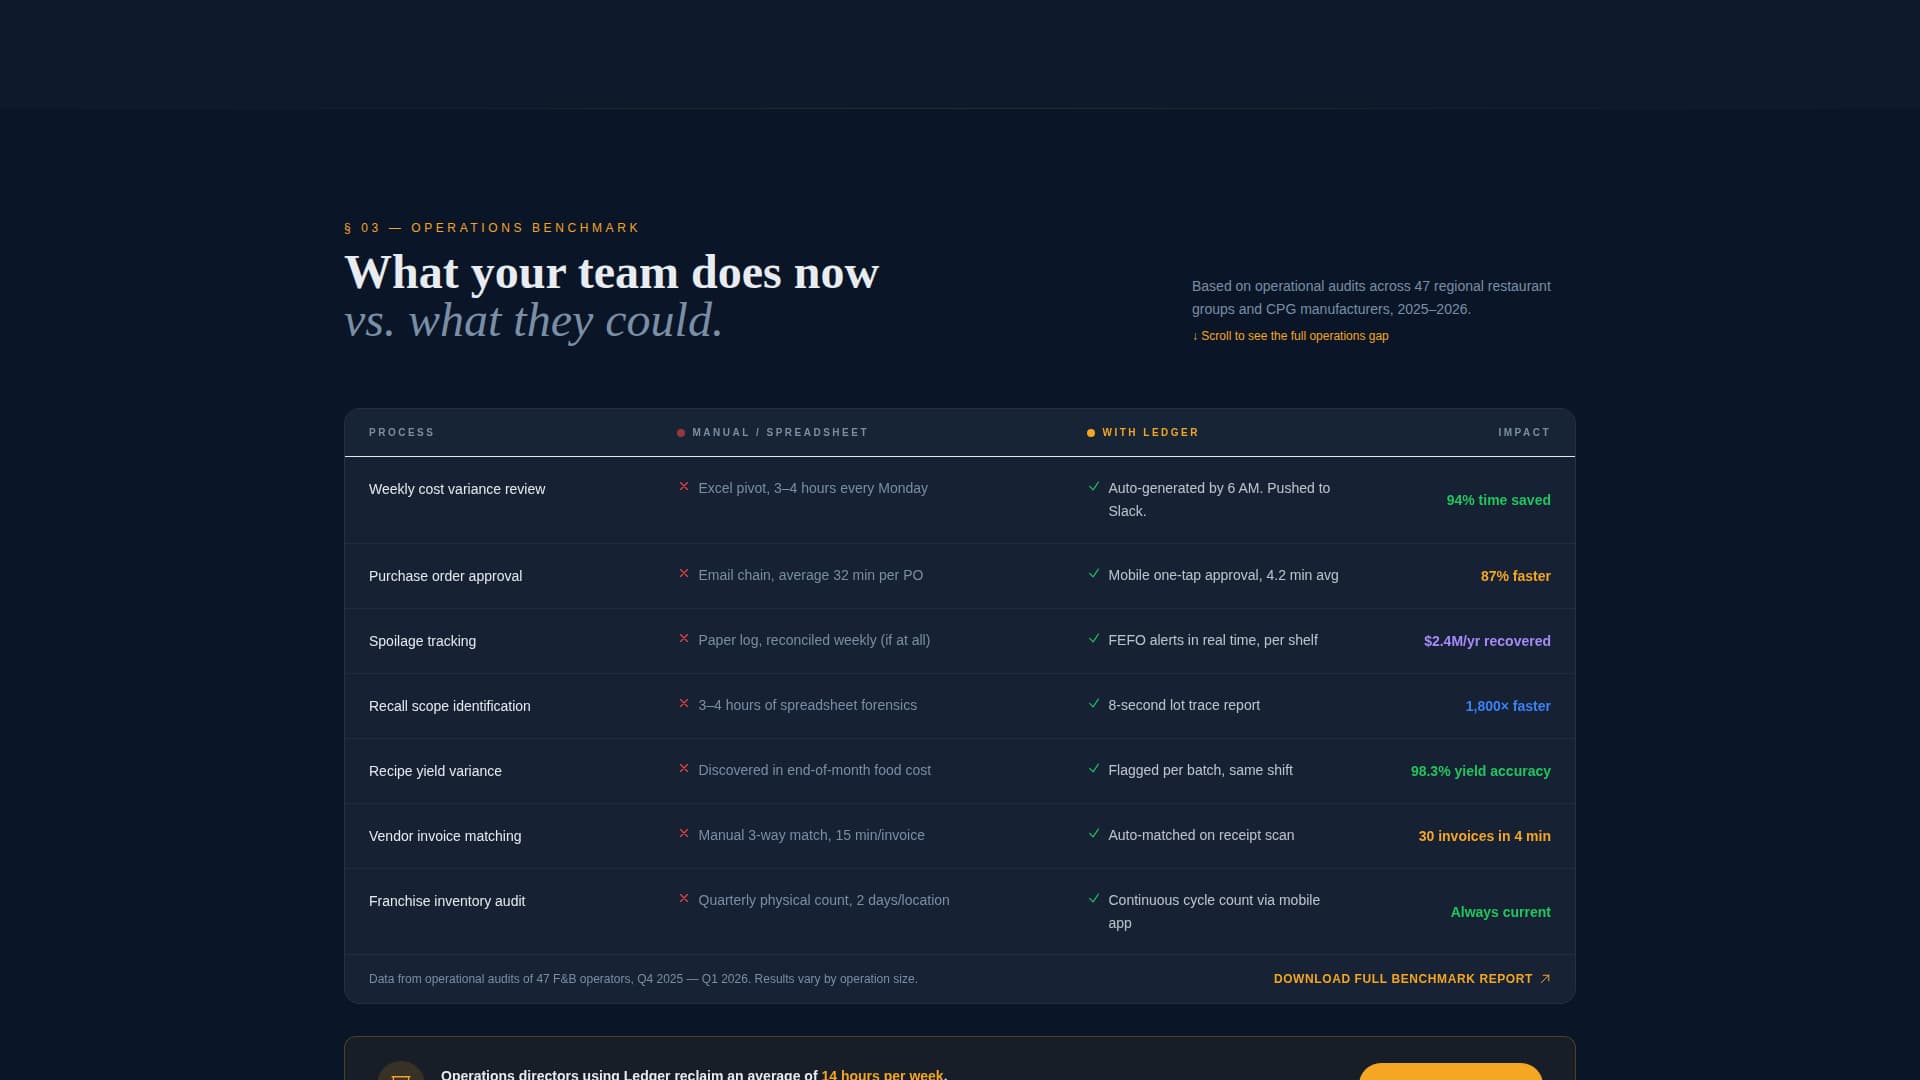Click the 8-second lot trace report text

coord(1184,705)
